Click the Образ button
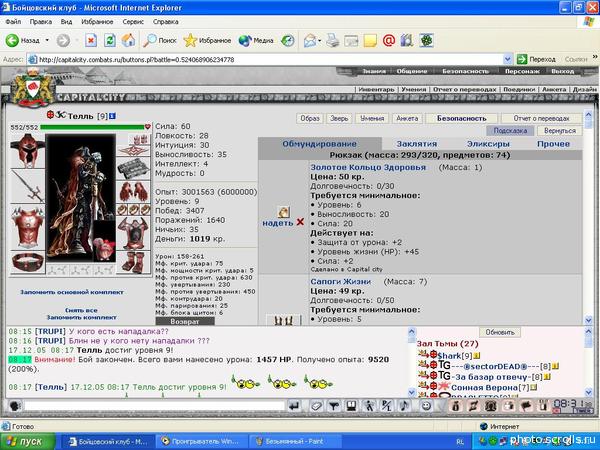The width and height of the screenshot is (600, 450). [x=310, y=118]
